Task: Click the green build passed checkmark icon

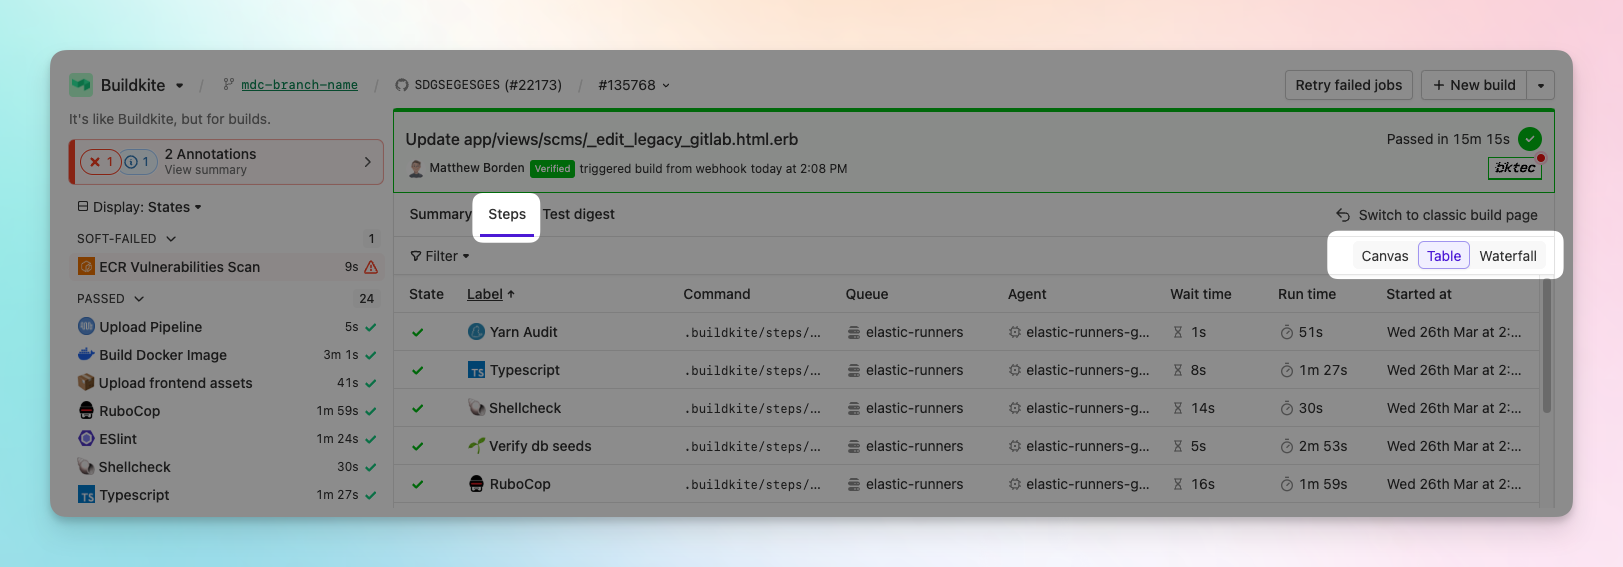Action: (x=1529, y=139)
